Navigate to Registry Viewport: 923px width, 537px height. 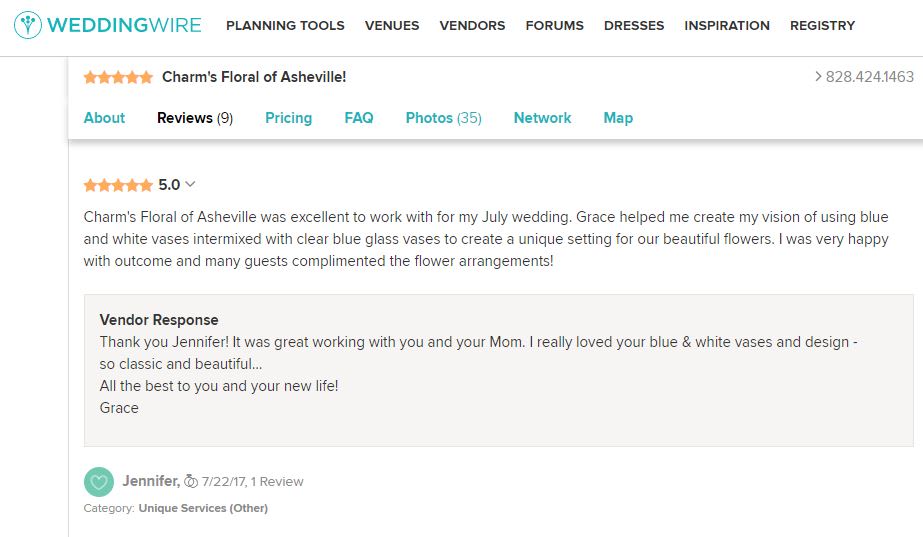(822, 25)
